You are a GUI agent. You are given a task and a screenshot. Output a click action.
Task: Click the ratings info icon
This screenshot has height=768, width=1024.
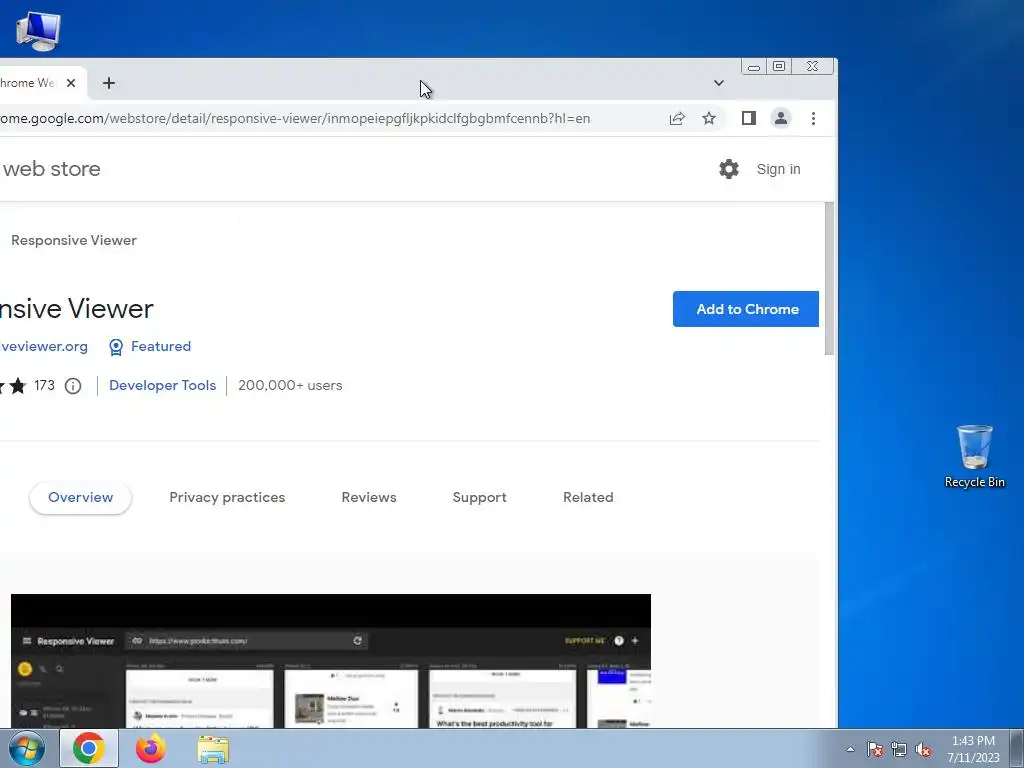click(x=73, y=386)
